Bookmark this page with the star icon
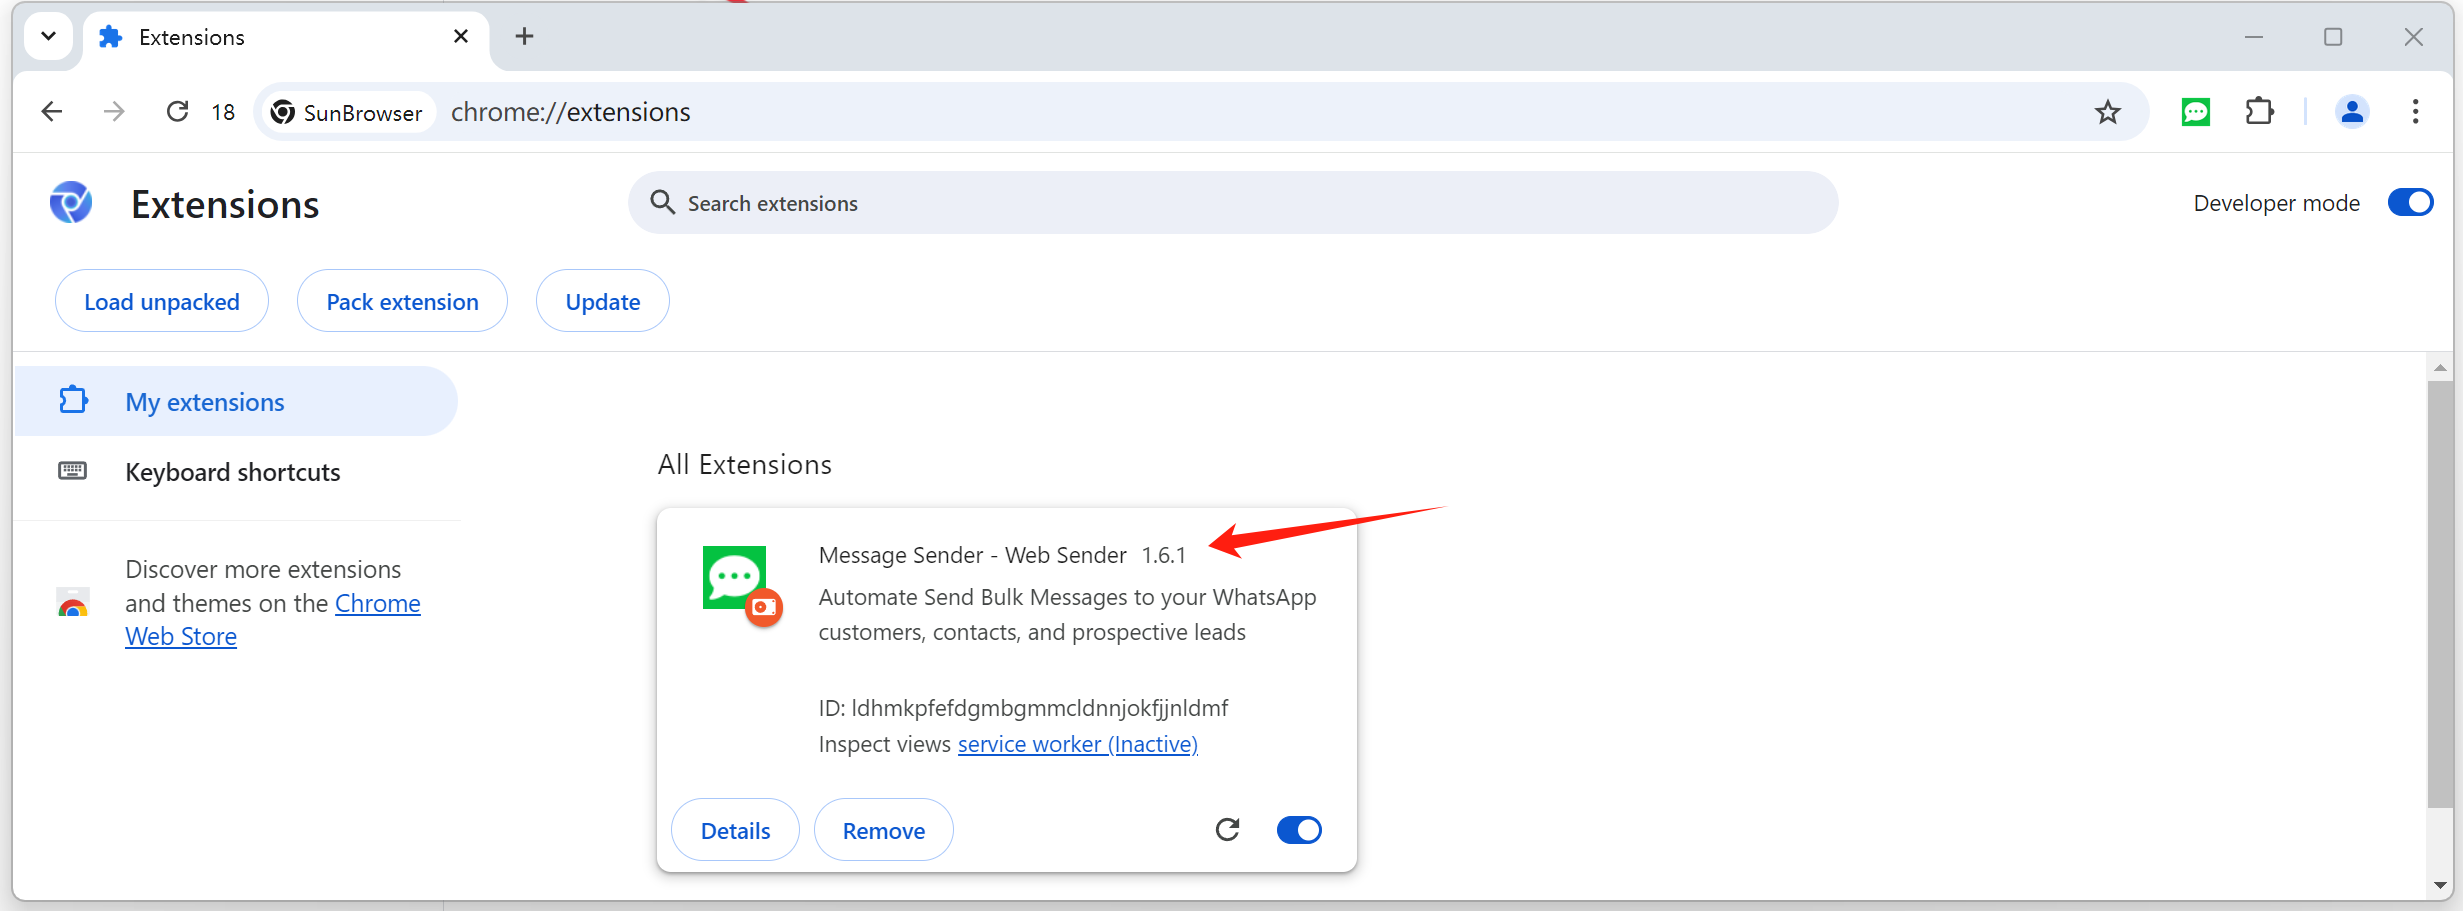 [x=2107, y=112]
